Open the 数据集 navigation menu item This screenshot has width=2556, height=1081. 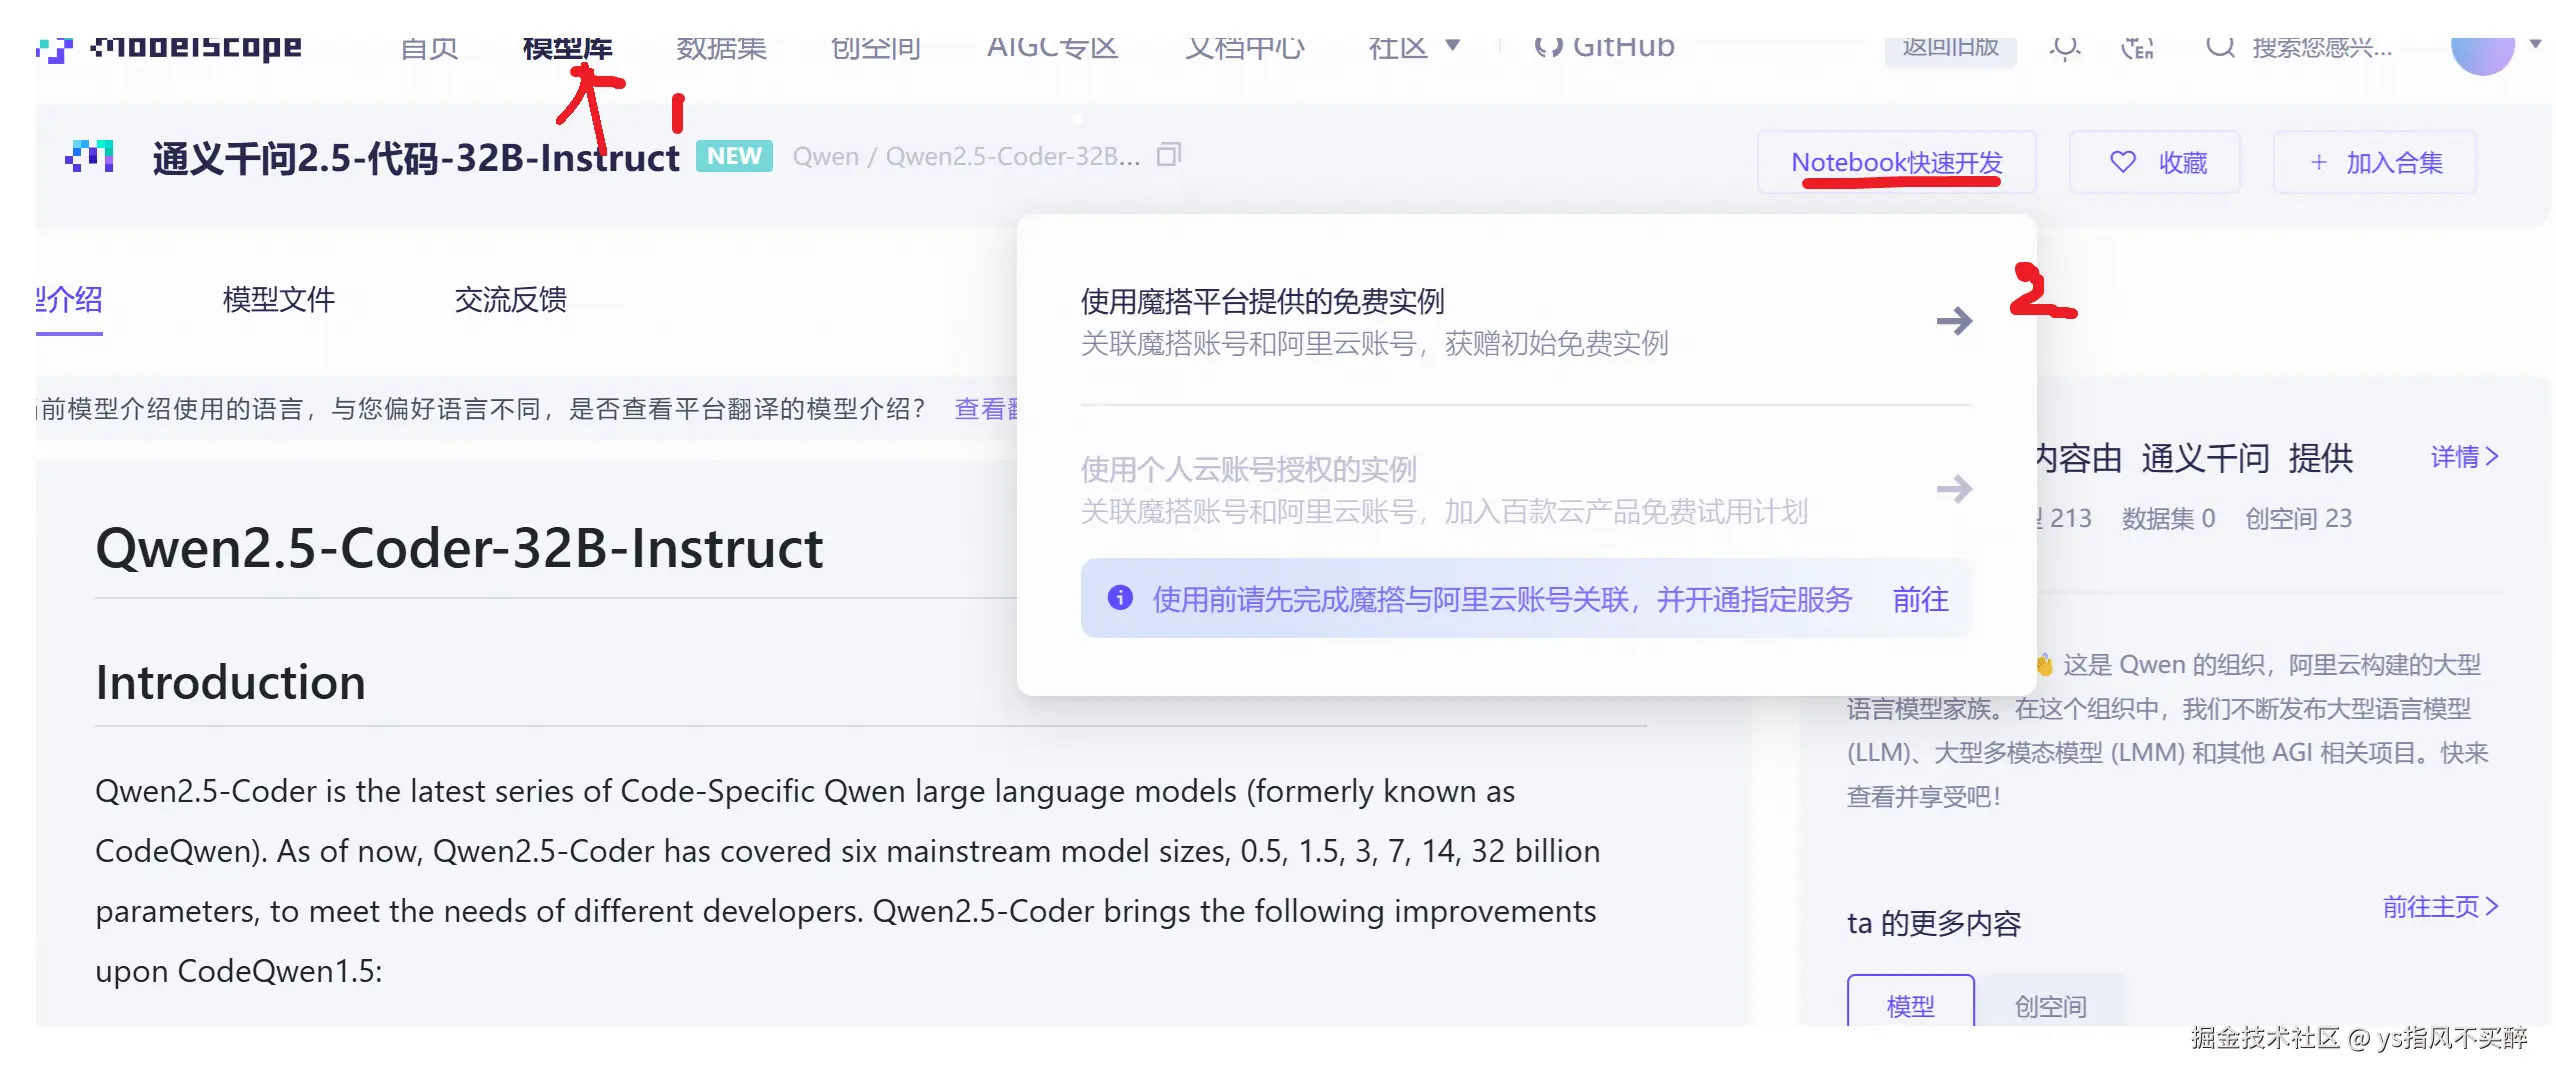pyautogui.click(x=721, y=47)
